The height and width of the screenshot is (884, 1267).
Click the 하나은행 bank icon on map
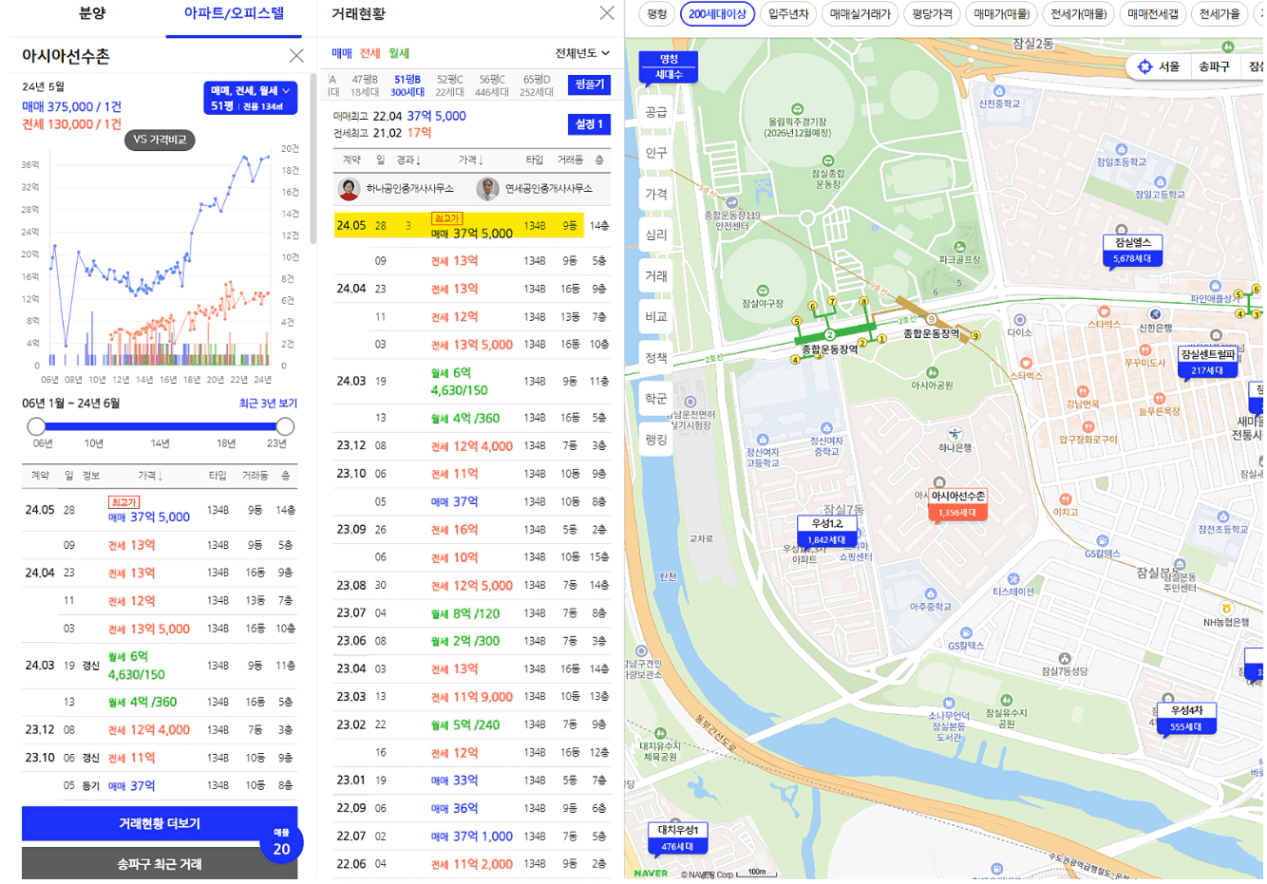pos(956,433)
